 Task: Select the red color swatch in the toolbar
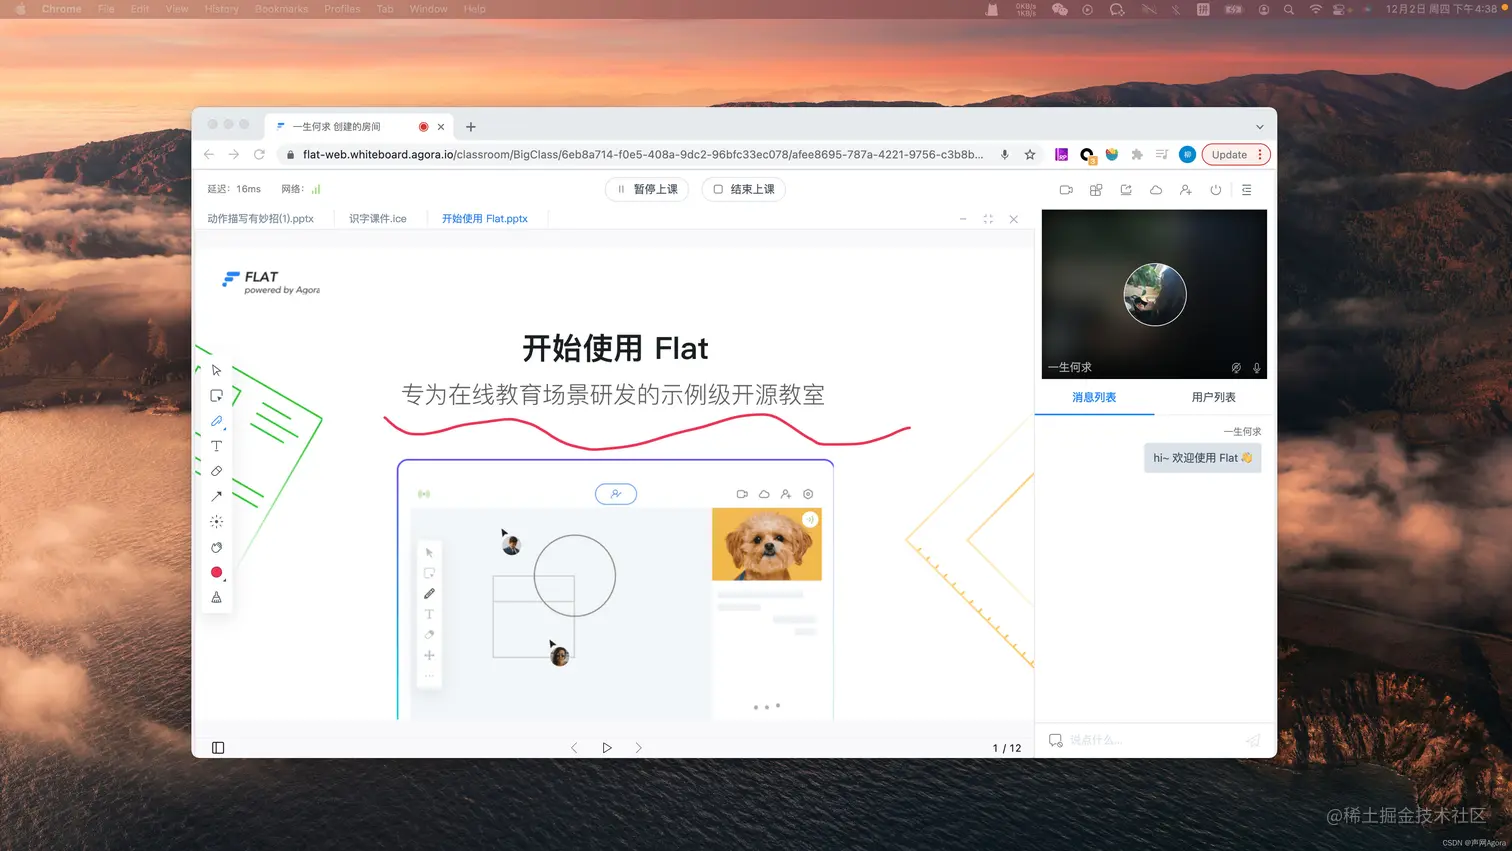pos(216,572)
